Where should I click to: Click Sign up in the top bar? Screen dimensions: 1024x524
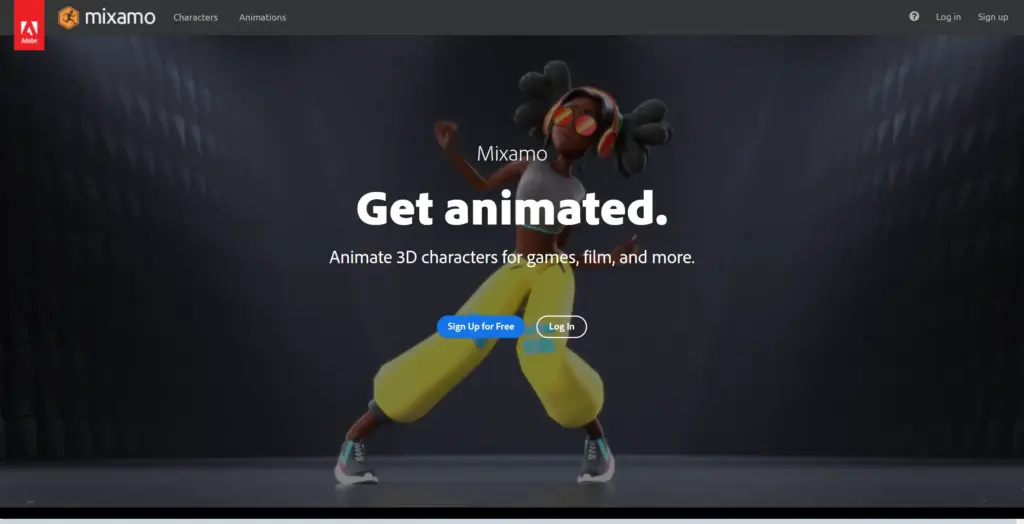(x=993, y=17)
